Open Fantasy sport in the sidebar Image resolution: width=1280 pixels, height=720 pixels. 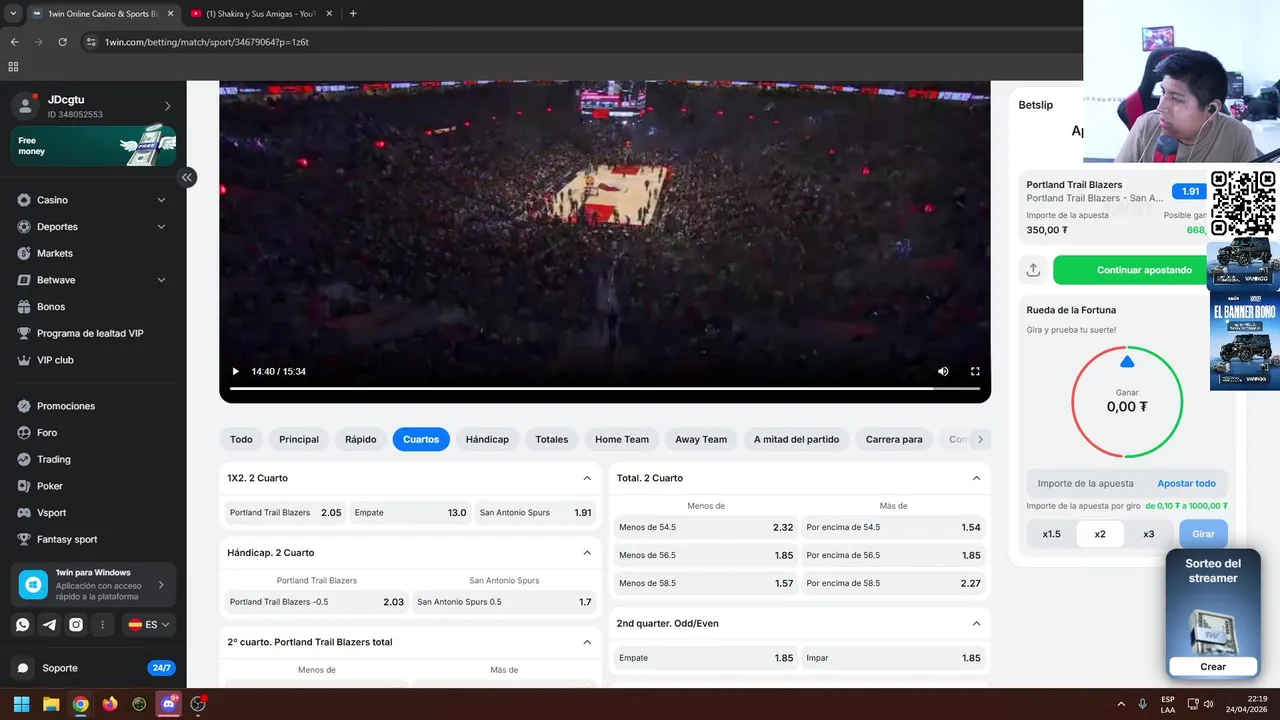[x=67, y=539]
